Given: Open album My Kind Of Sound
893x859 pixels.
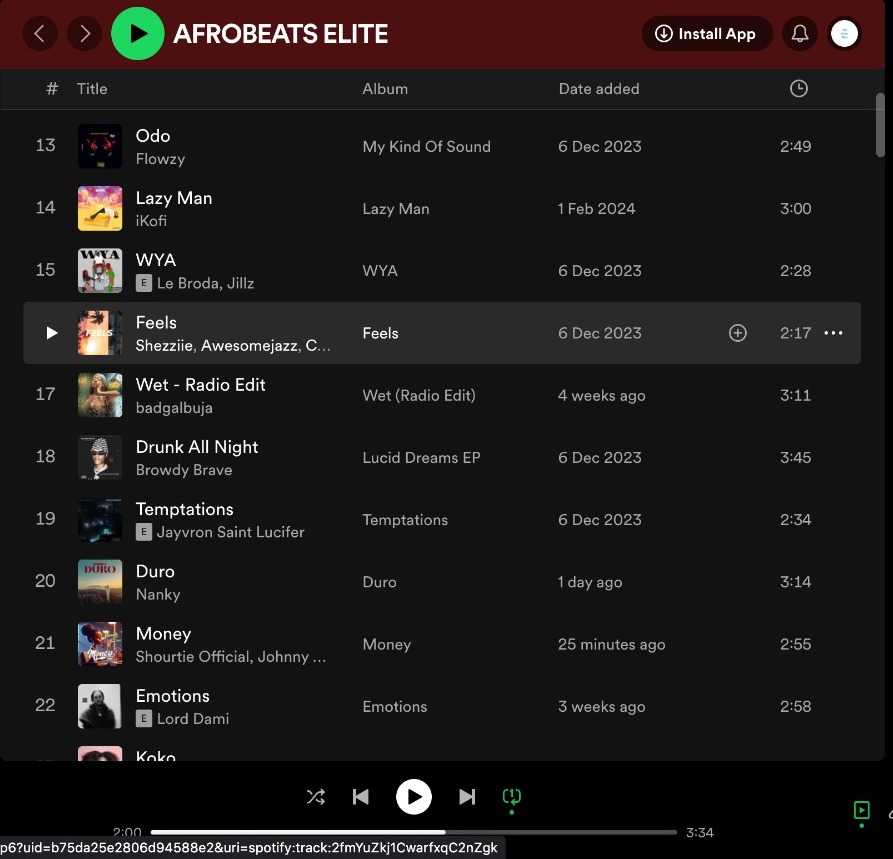Looking at the screenshot, I should [x=427, y=146].
